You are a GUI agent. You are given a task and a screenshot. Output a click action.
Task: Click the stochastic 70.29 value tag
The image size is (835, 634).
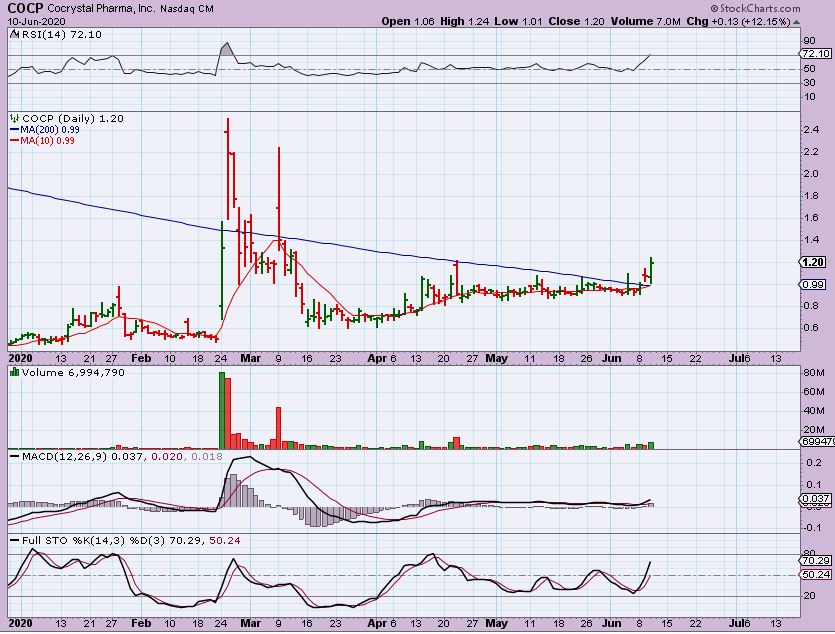coord(814,562)
